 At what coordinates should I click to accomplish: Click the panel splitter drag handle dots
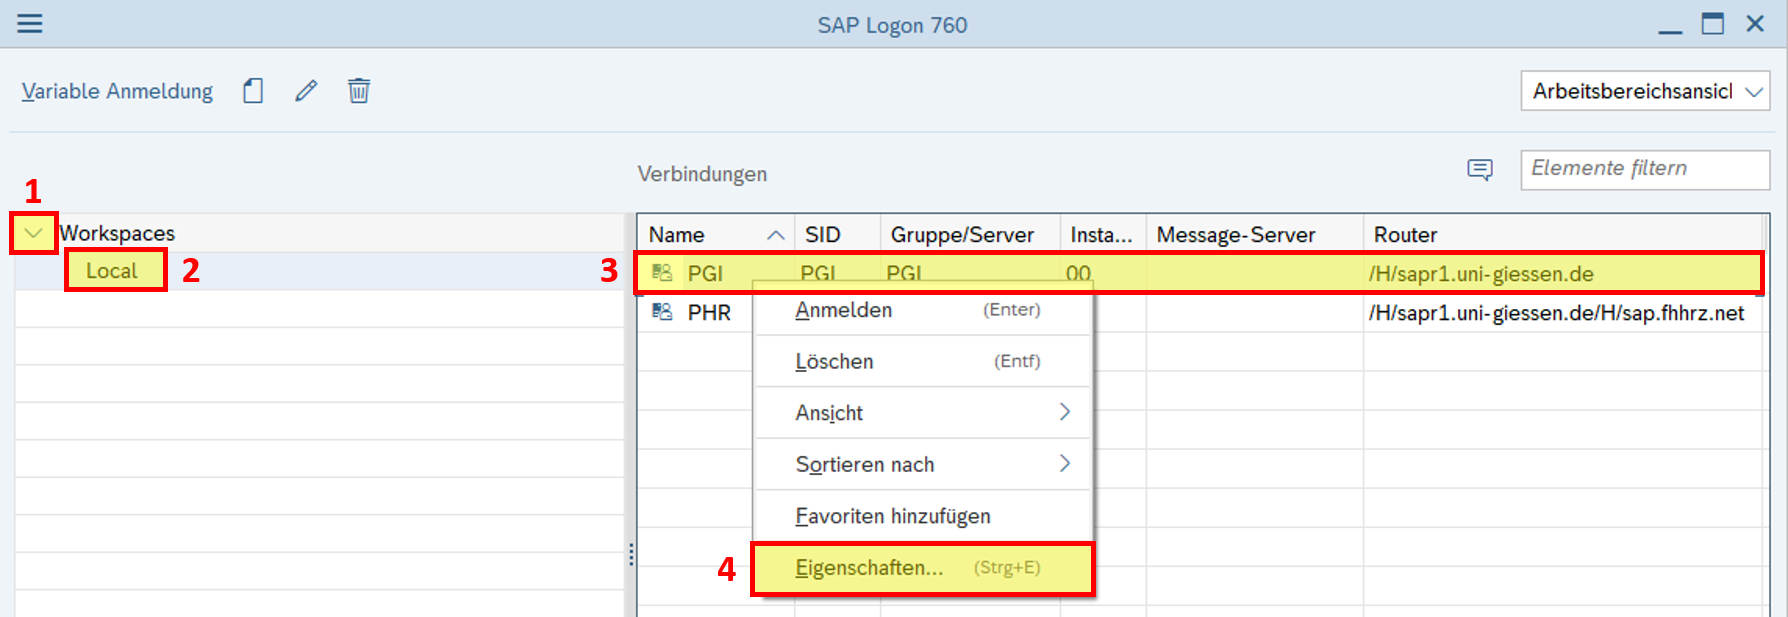click(x=631, y=555)
